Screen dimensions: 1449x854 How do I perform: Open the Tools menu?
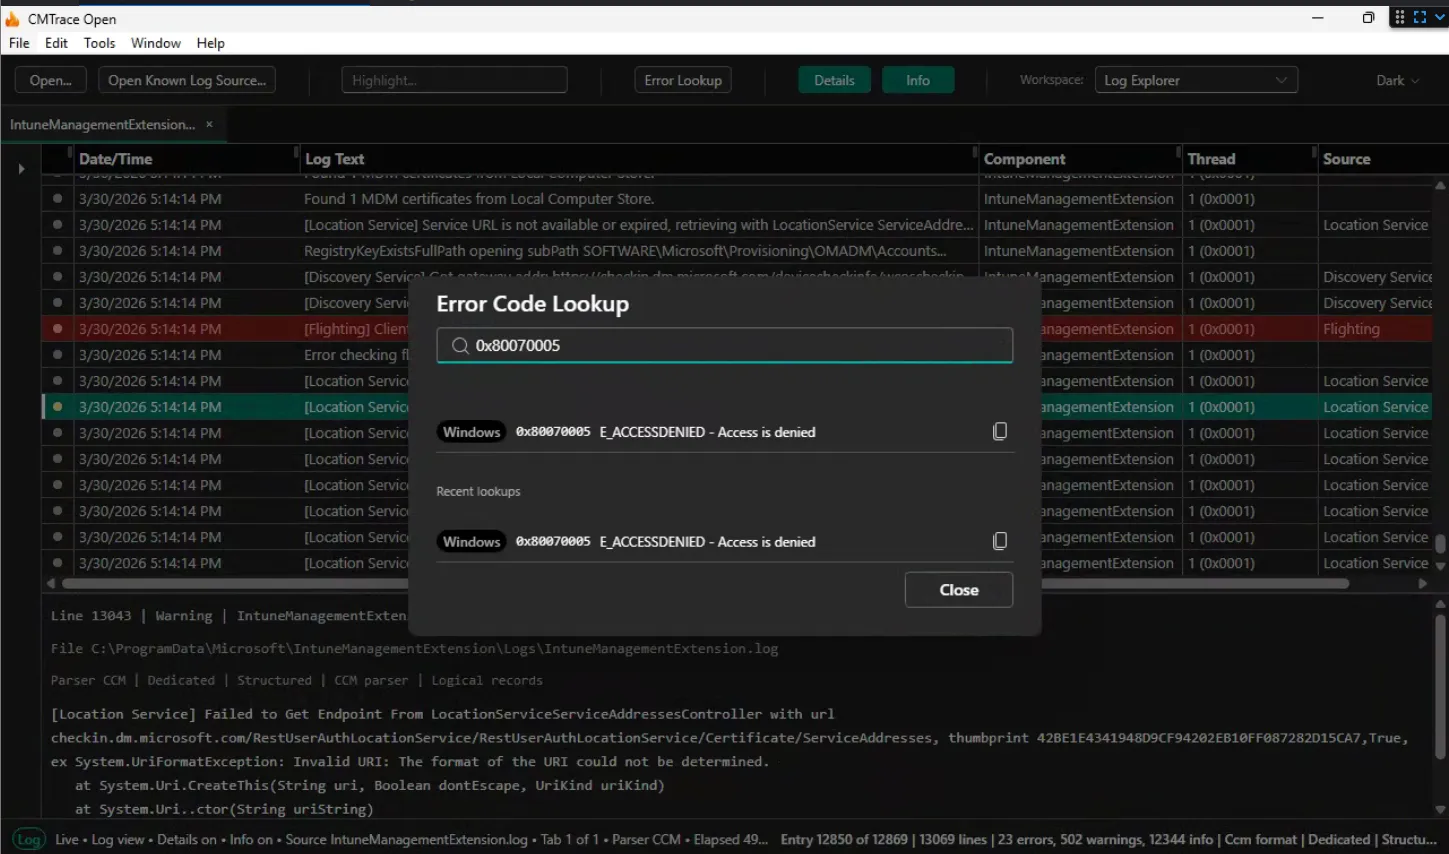tap(98, 42)
